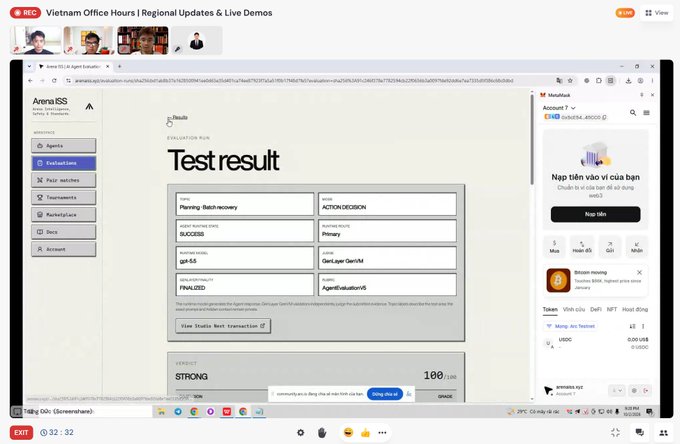
Task: Select the avatar participant in suit
Action: (x=196, y=40)
